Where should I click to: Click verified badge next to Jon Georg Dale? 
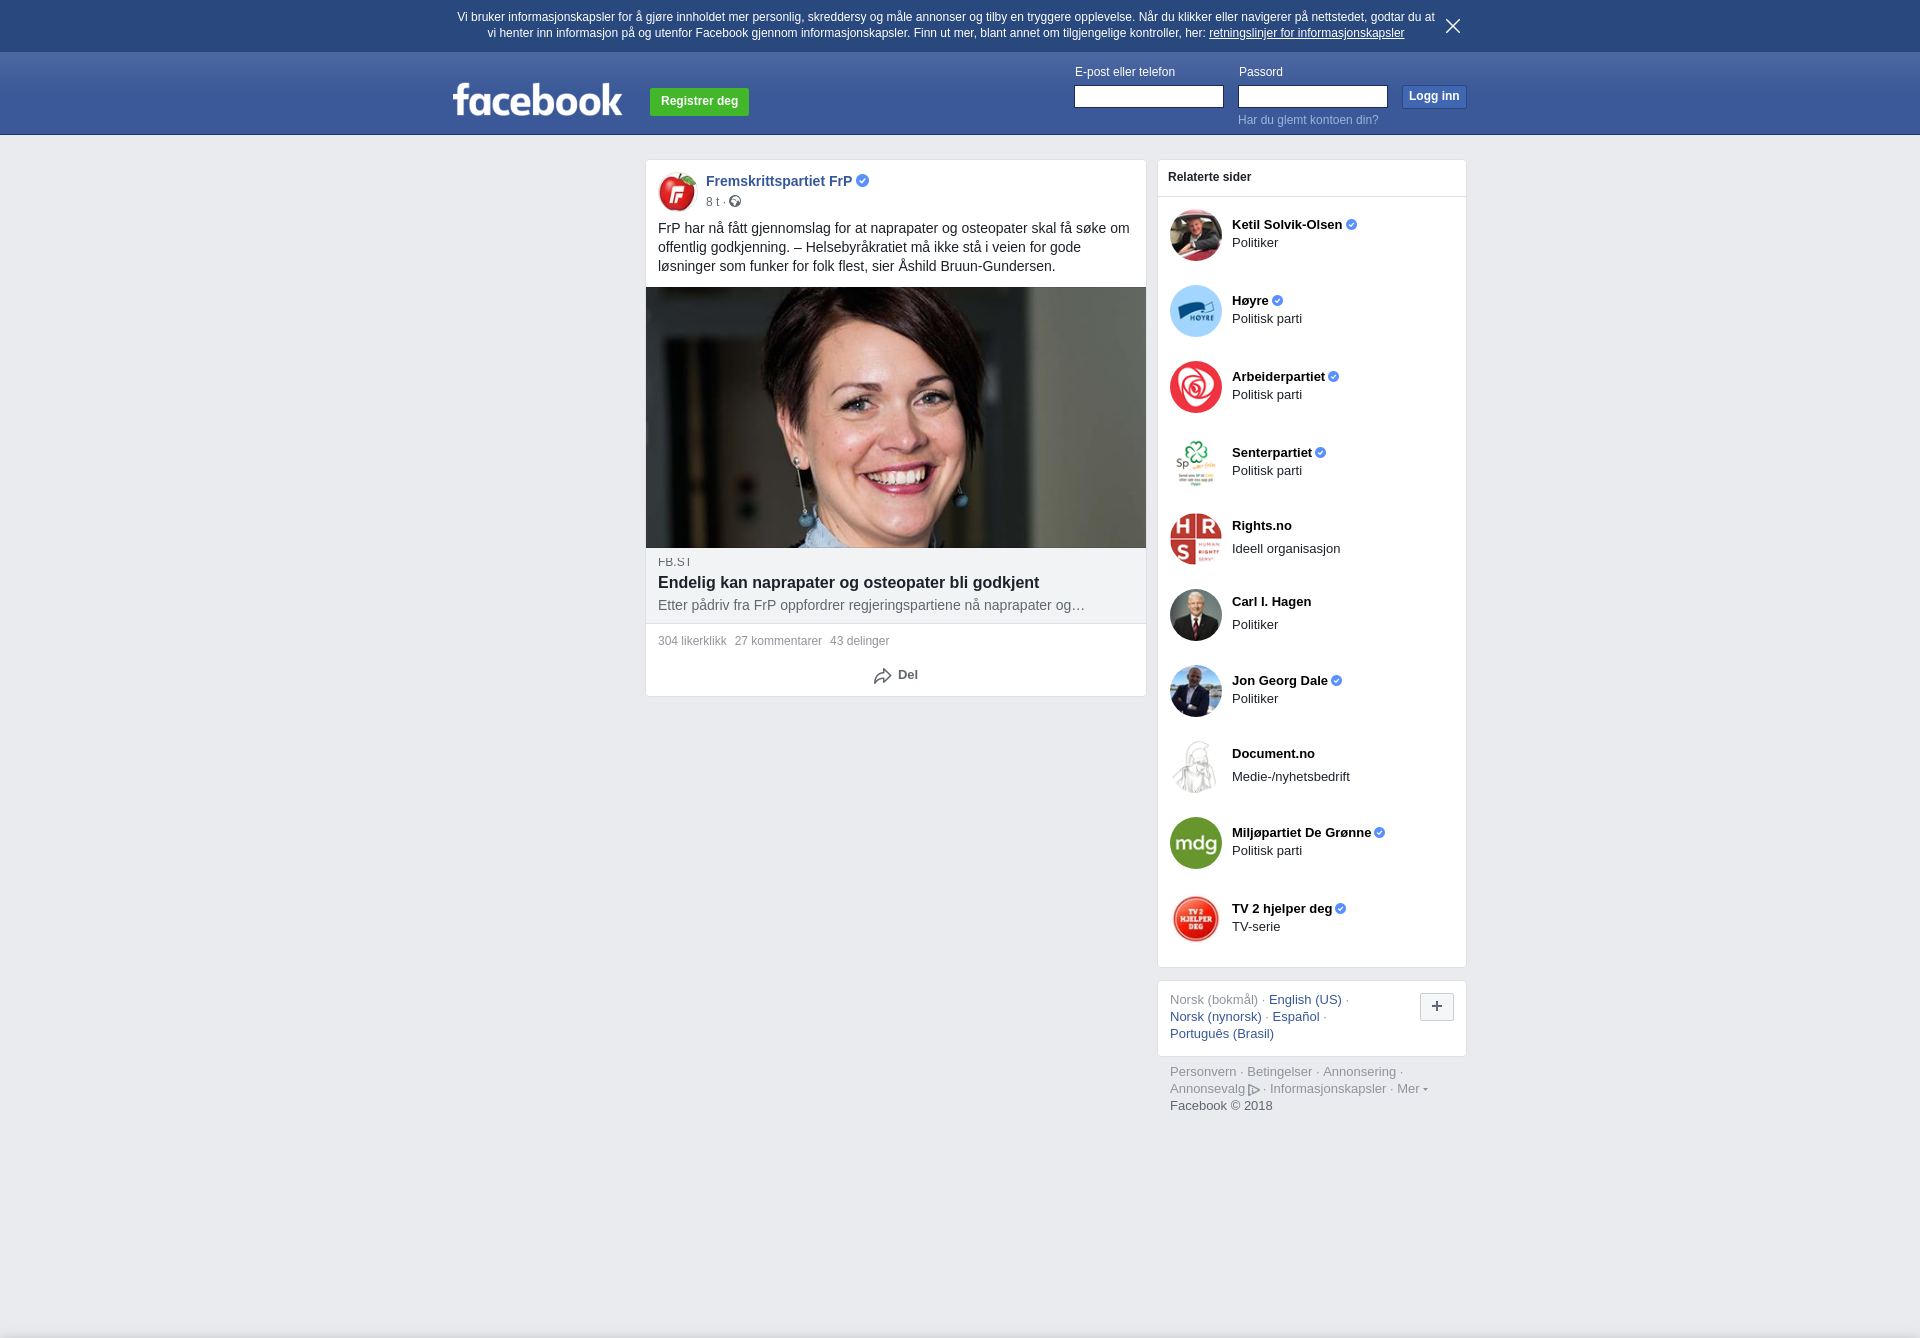pos(1336,681)
